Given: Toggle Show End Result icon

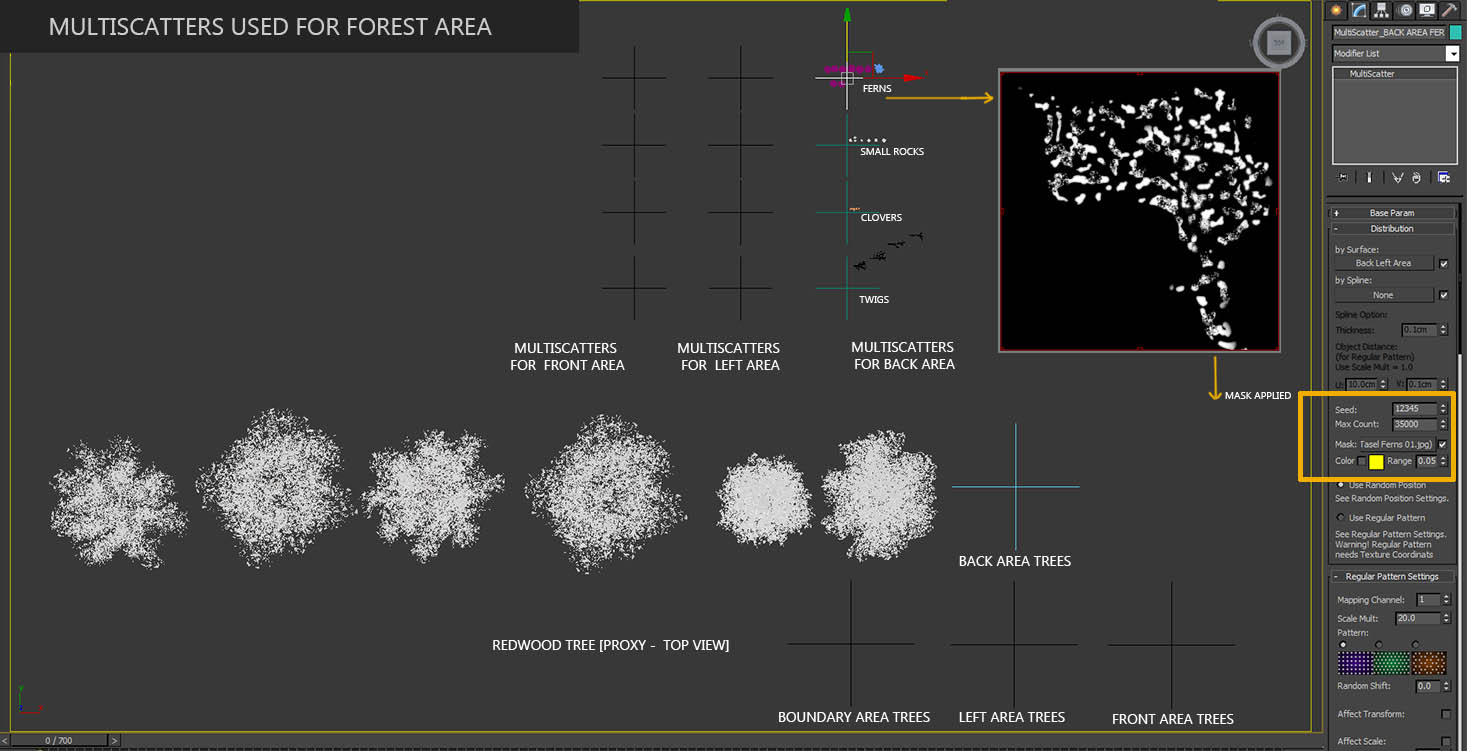Looking at the screenshot, I should coord(1369,177).
